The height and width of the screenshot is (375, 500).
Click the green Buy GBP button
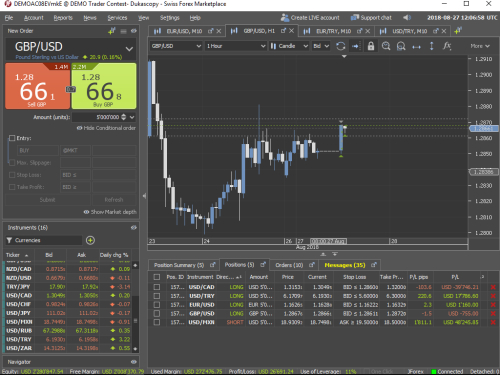point(104,86)
